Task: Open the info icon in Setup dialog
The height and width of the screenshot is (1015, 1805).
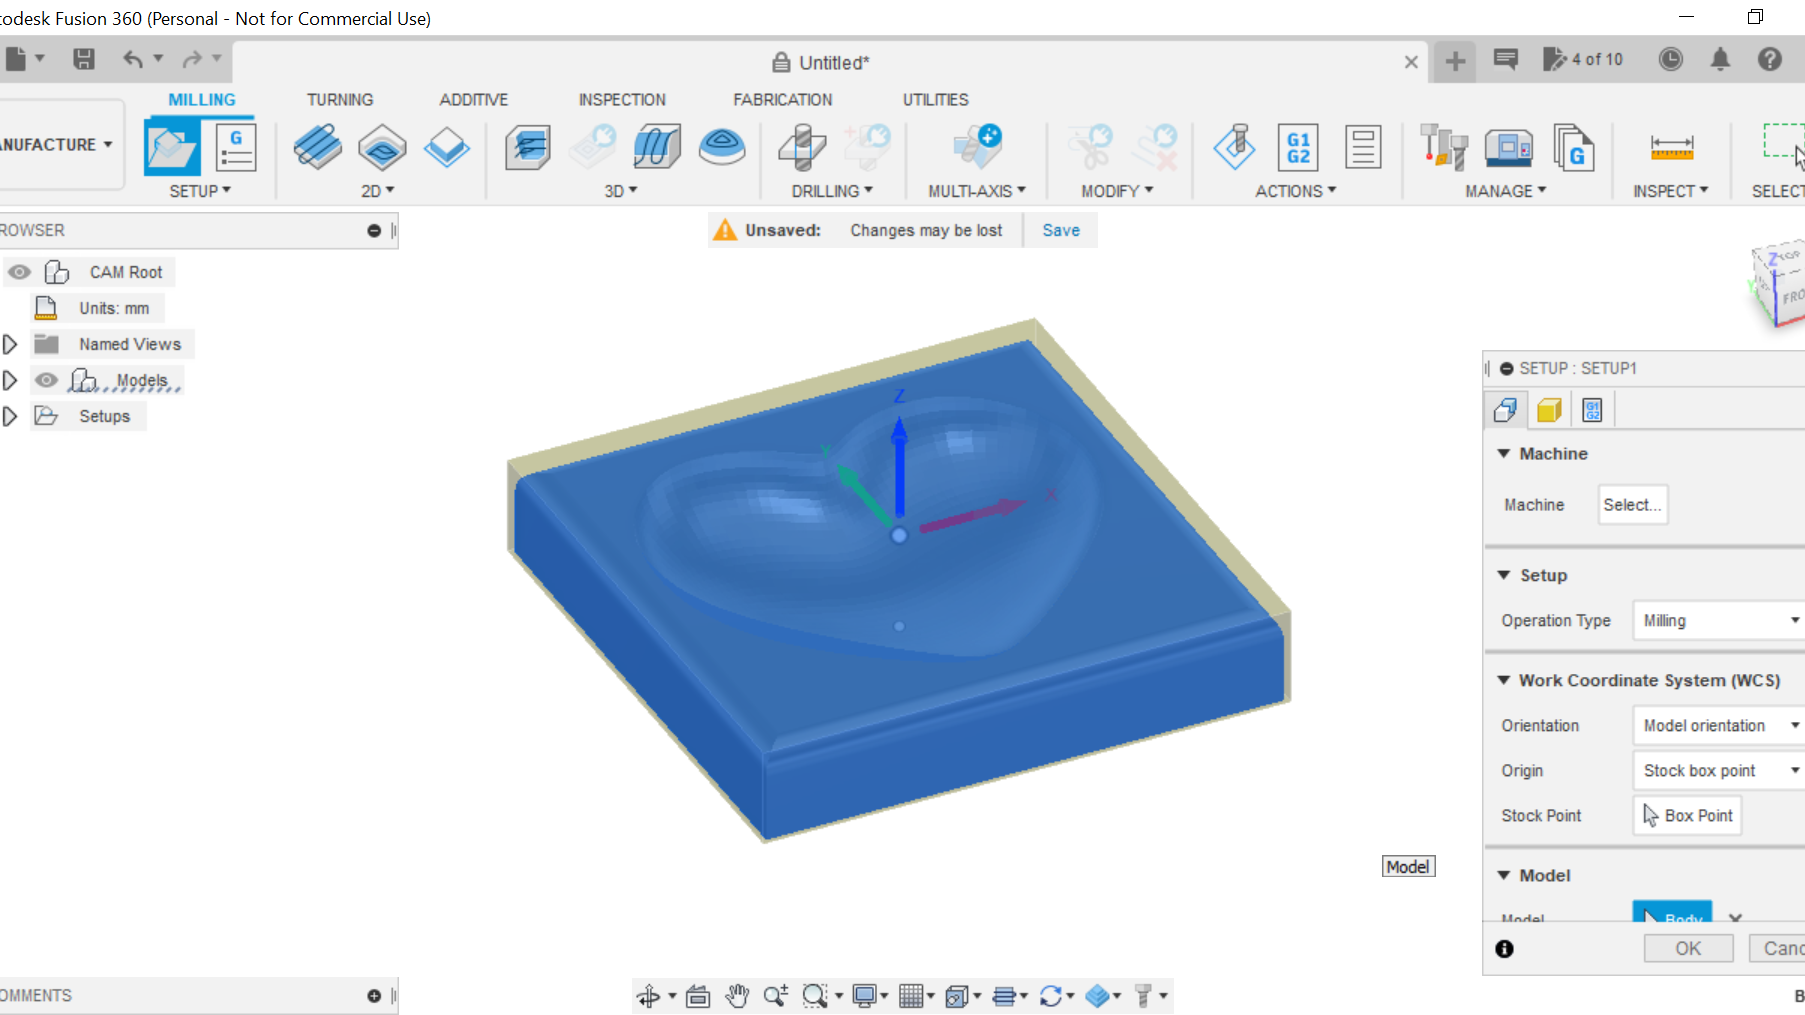Action: pyautogui.click(x=1504, y=949)
